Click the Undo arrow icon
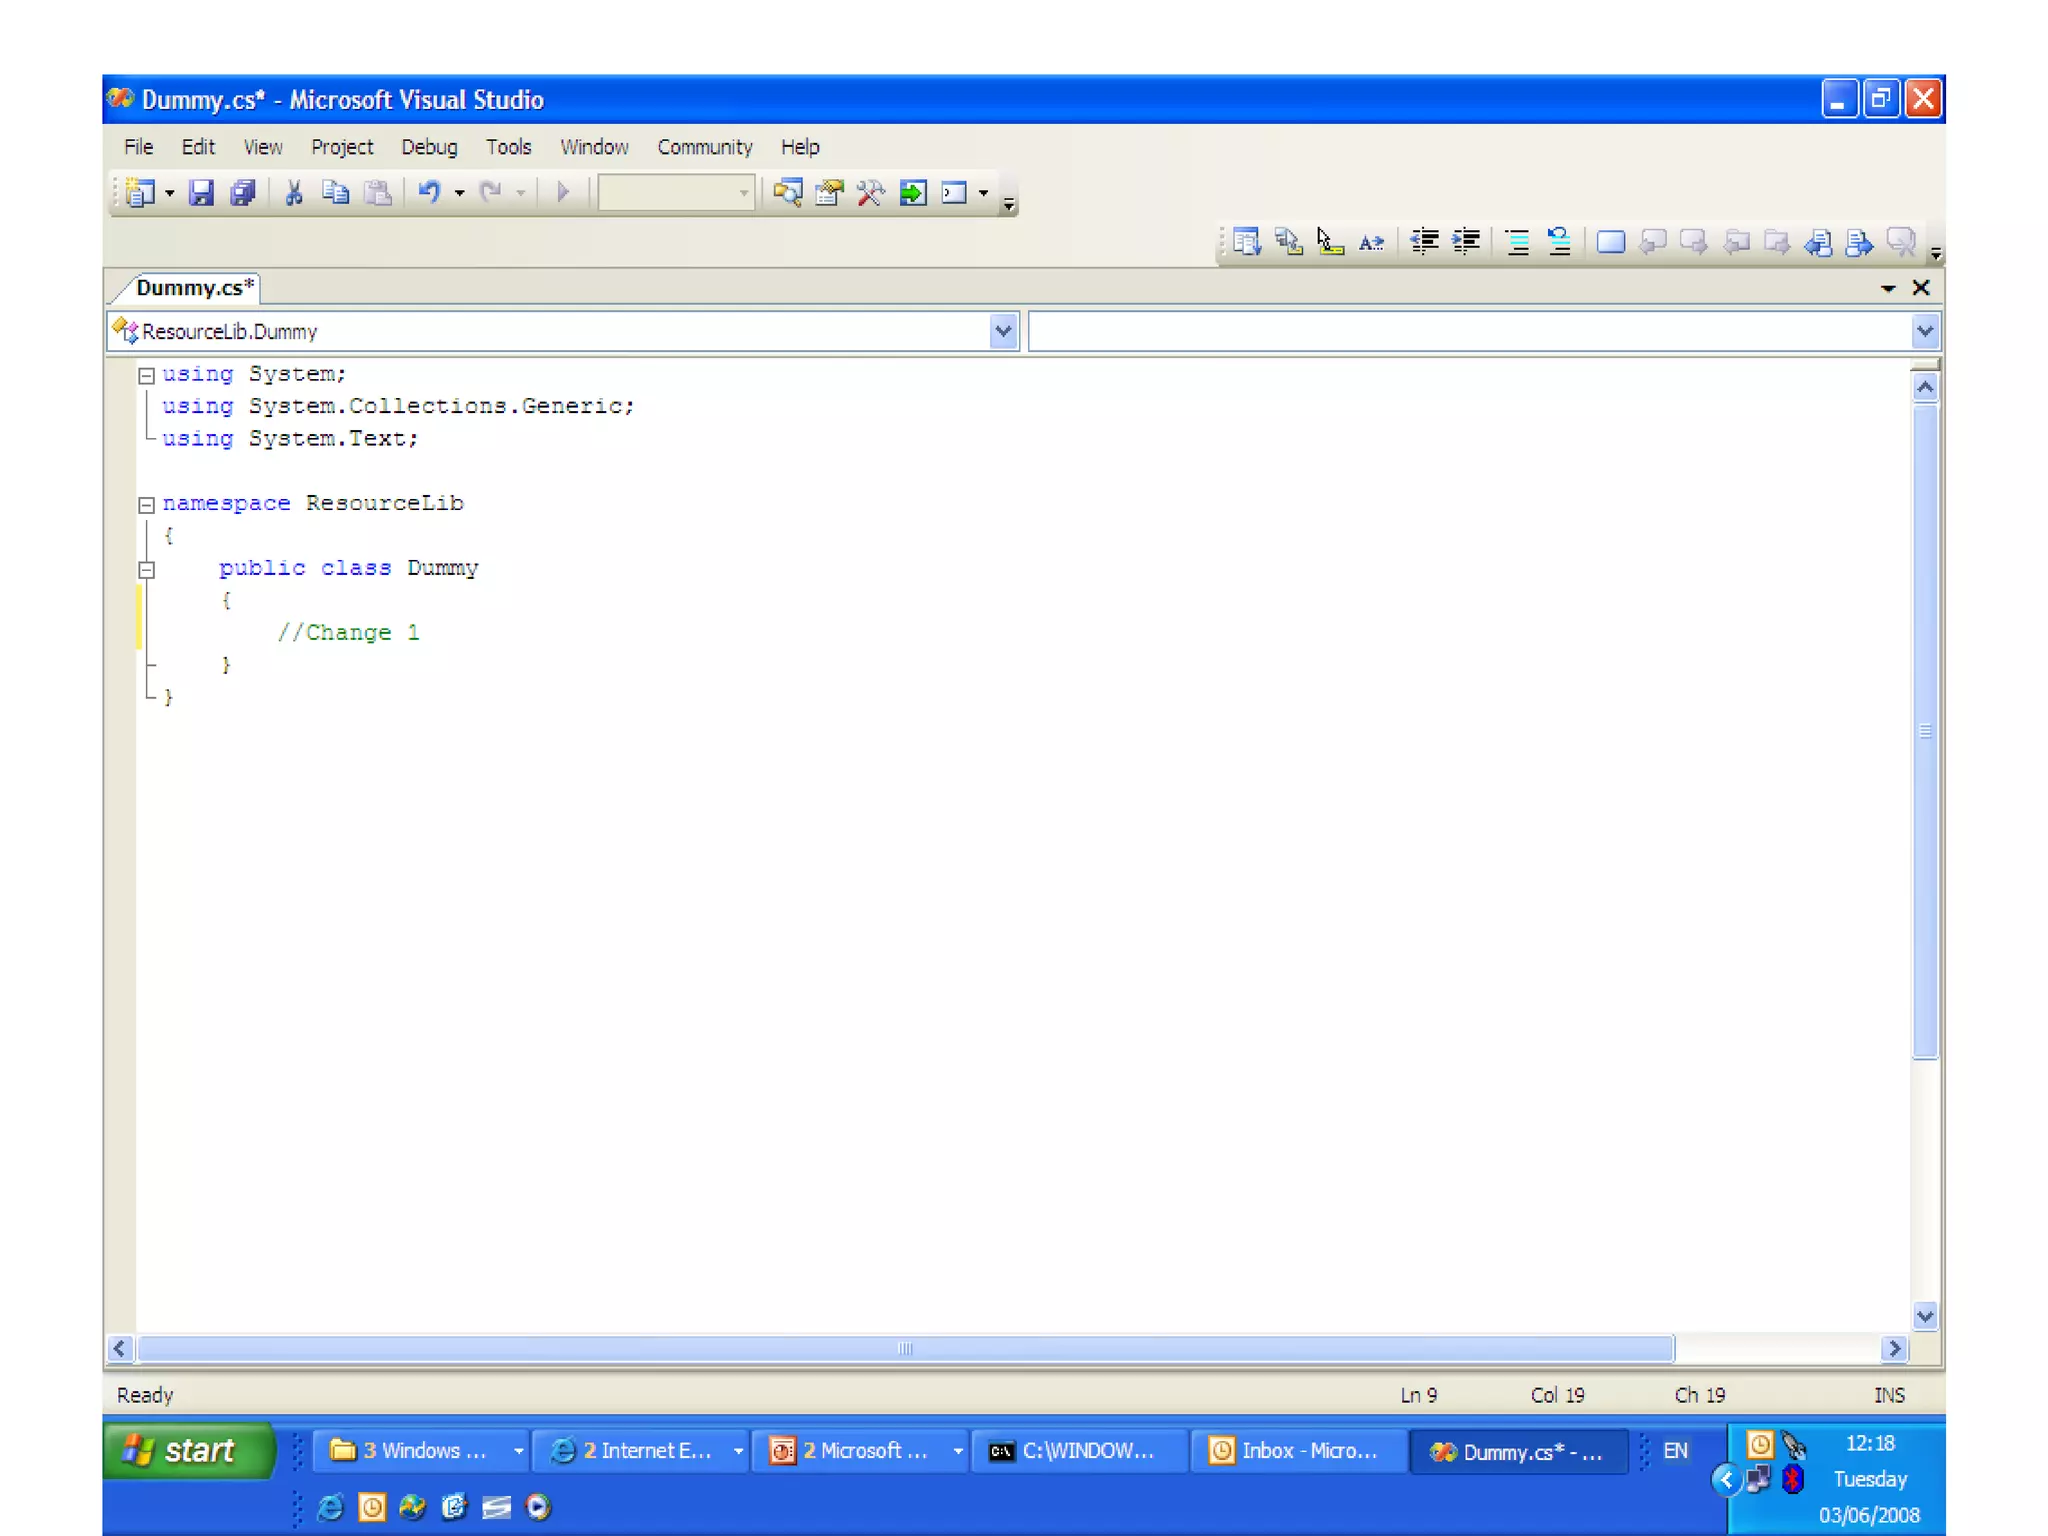This screenshot has width=2048, height=1536. point(429,192)
